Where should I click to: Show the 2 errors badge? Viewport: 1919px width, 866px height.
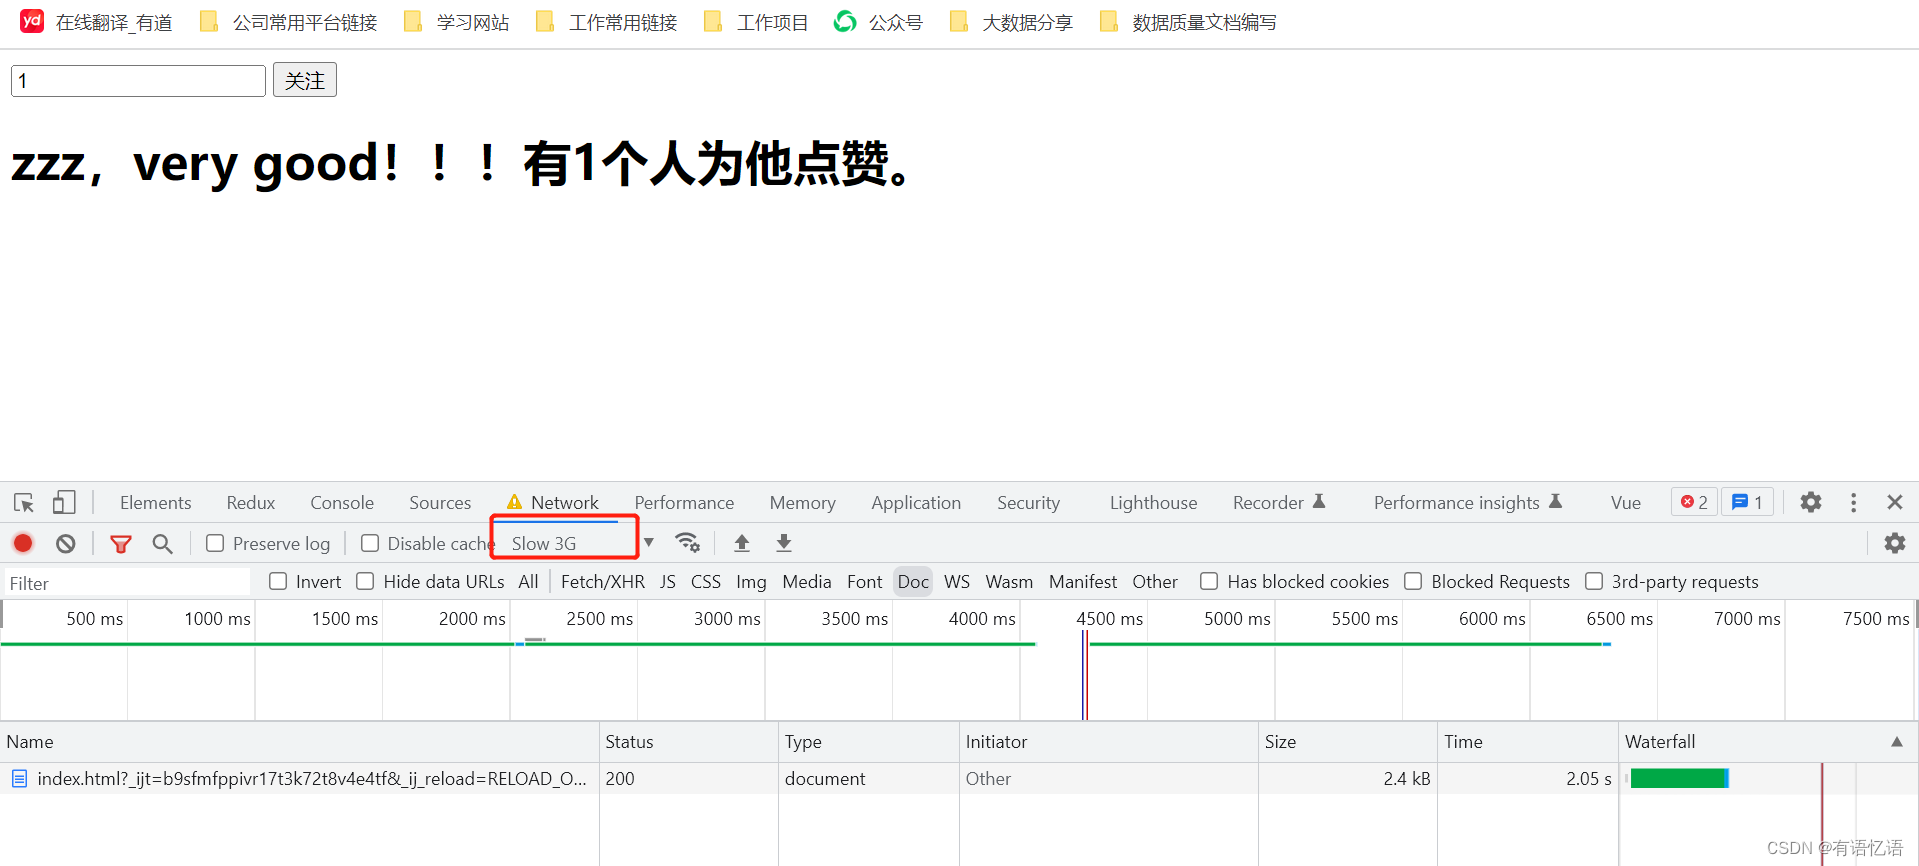(1694, 502)
